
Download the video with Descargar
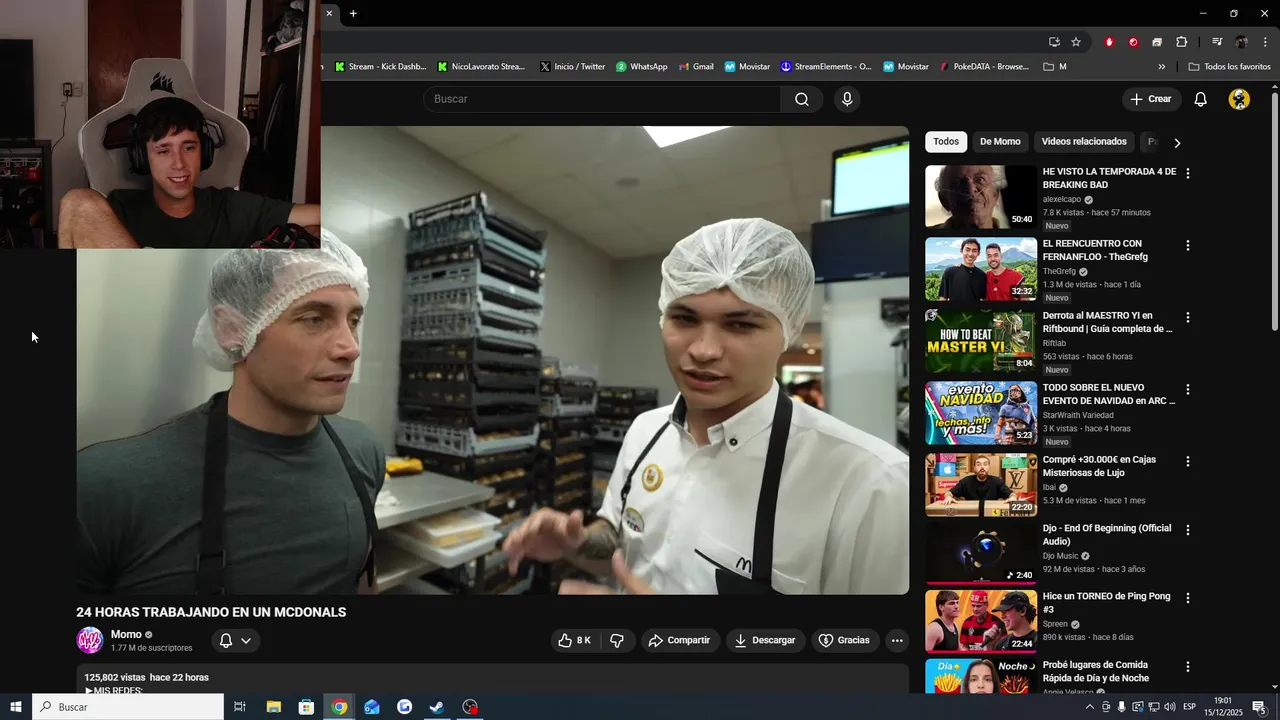click(765, 640)
